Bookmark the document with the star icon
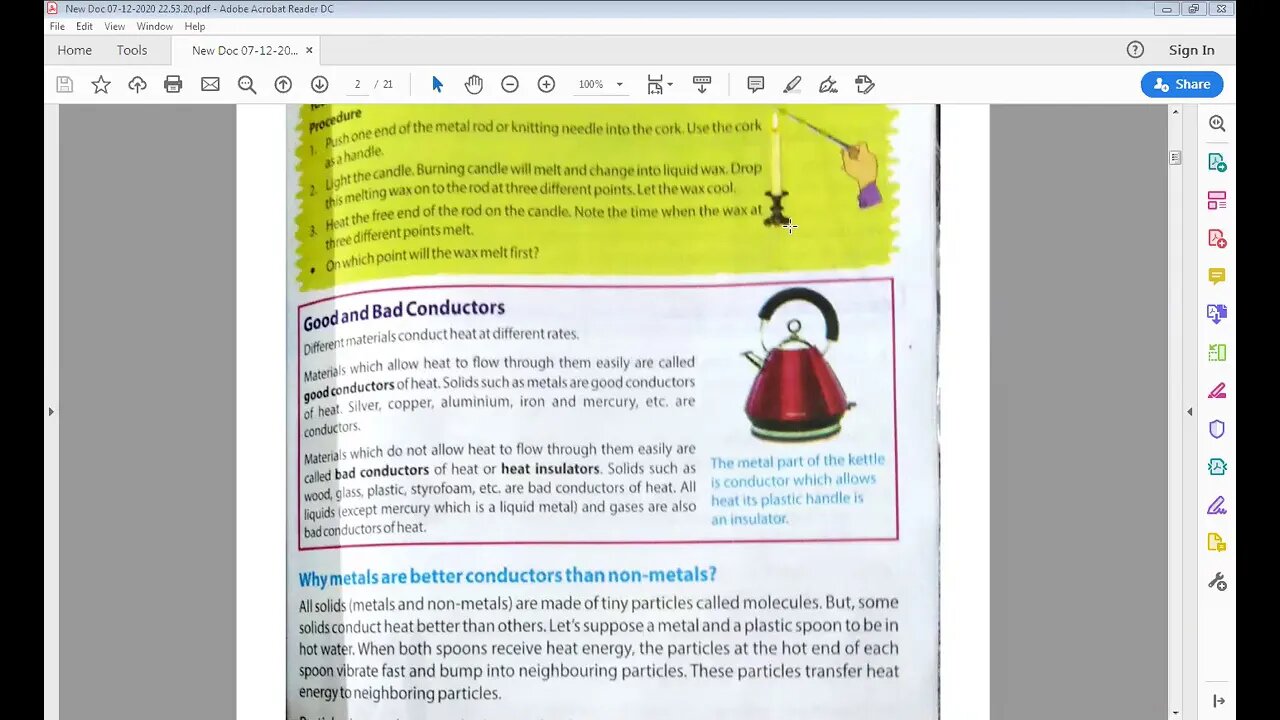1280x720 pixels. 101,85
